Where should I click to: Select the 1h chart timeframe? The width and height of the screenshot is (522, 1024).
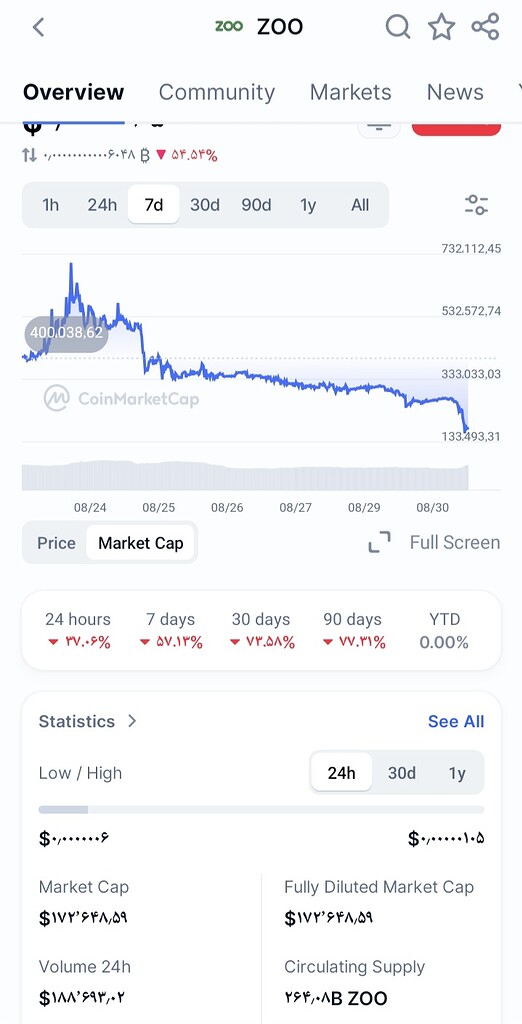click(x=50, y=205)
